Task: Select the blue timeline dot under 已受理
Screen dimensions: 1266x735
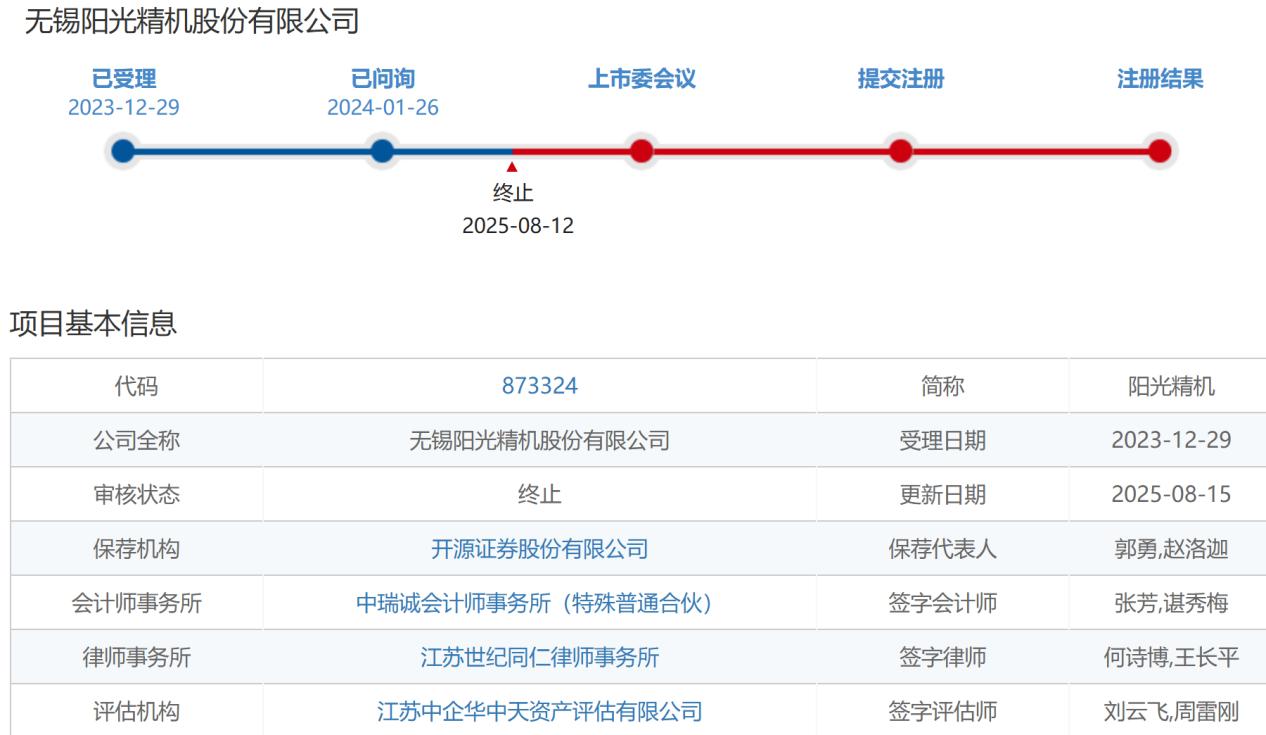Action: coord(123,151)
